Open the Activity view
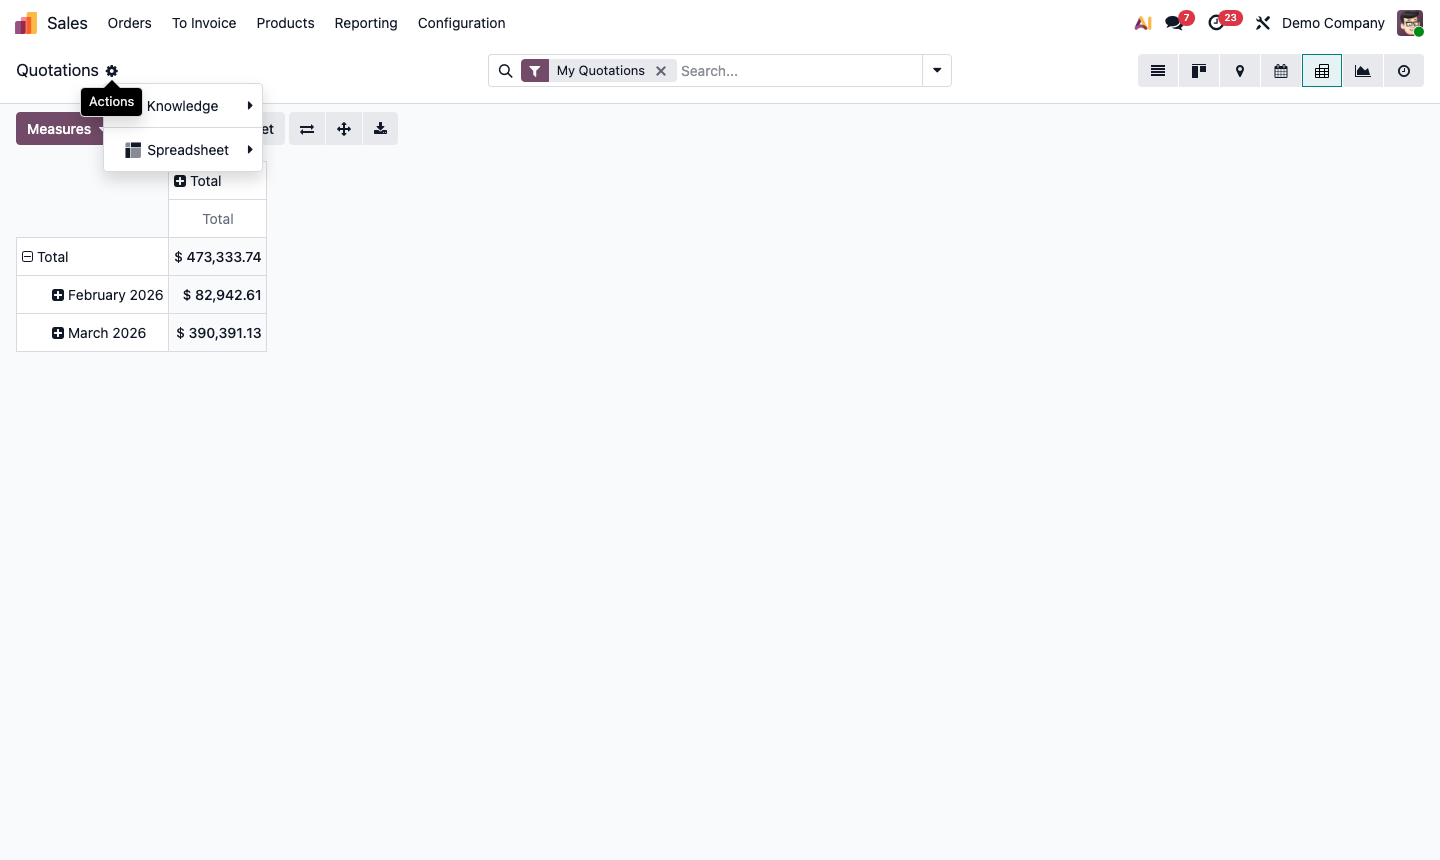The width and height of the screenshot is (1440, 860). click(x=1404, y=71)
